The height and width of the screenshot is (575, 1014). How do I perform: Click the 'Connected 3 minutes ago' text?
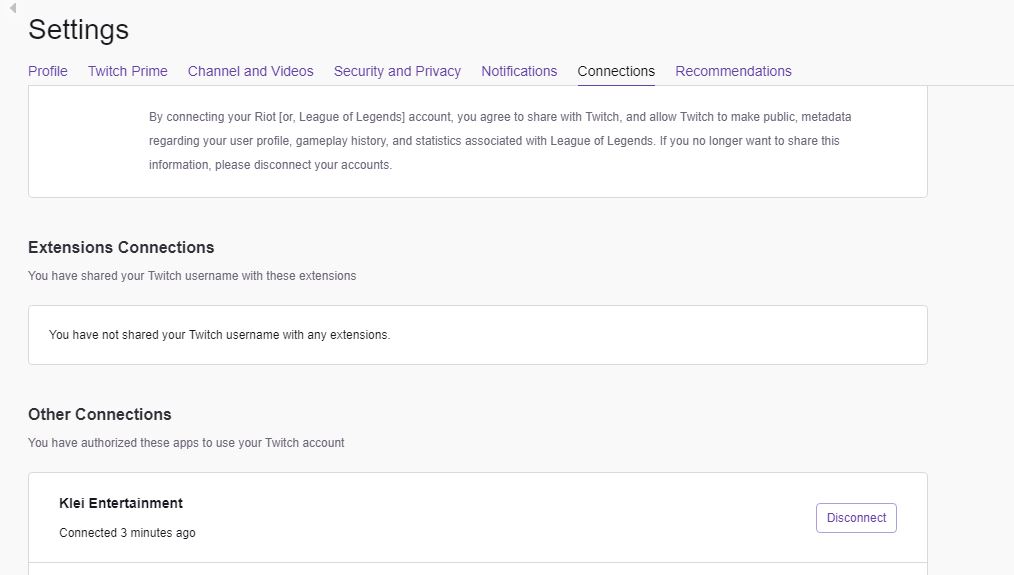click(x=127, y=533)
